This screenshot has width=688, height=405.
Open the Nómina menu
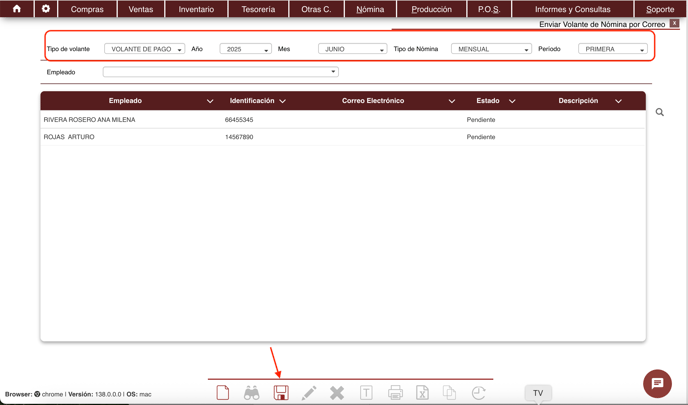click(370, 9)
